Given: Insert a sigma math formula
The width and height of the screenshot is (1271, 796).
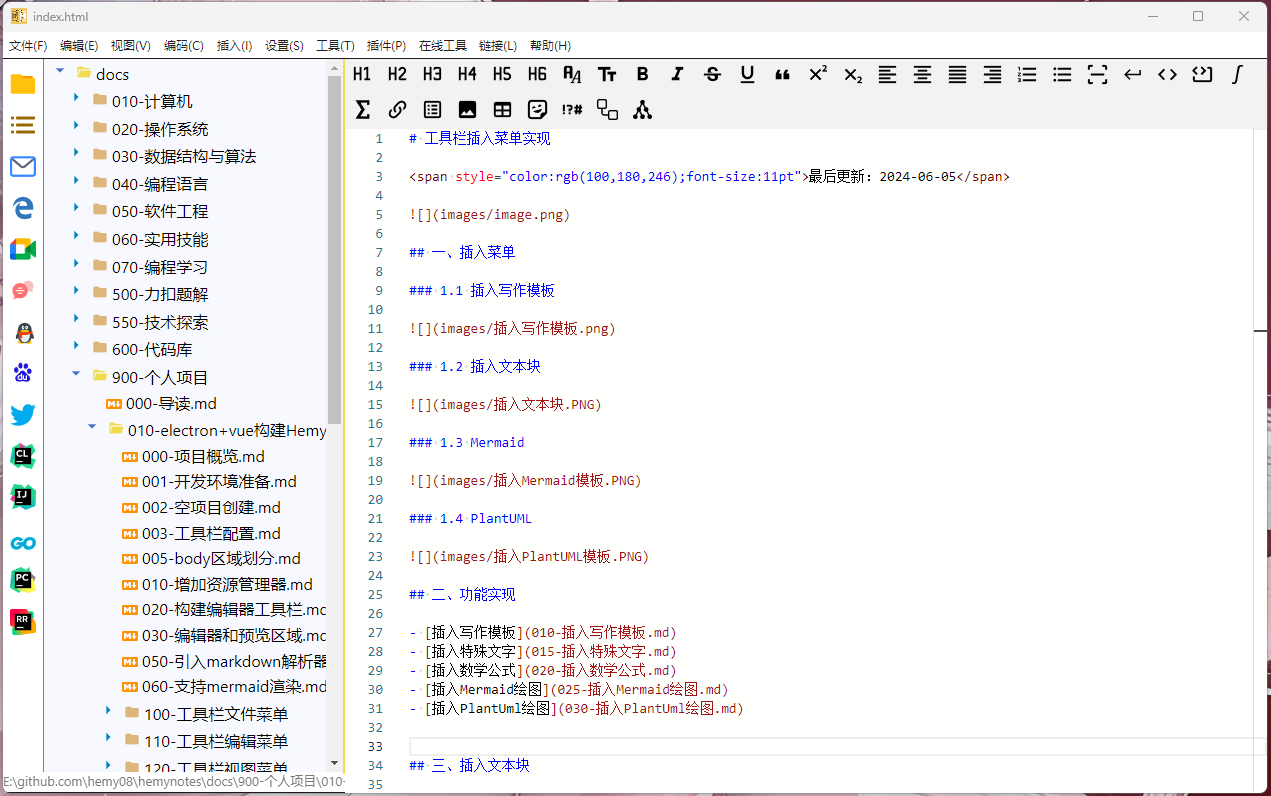Looking at the screenshot, I should pyautogui.click(x=362, y=110).
